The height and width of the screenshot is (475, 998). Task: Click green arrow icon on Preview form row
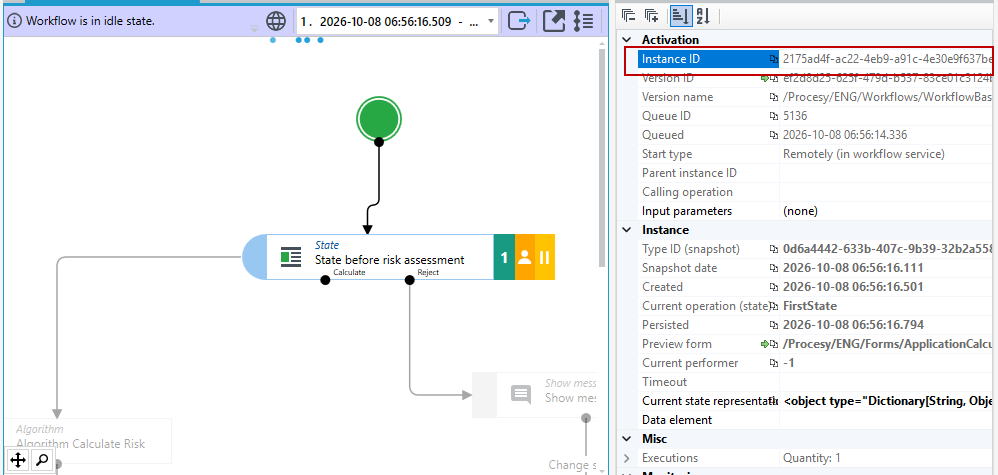pos(765,344)
